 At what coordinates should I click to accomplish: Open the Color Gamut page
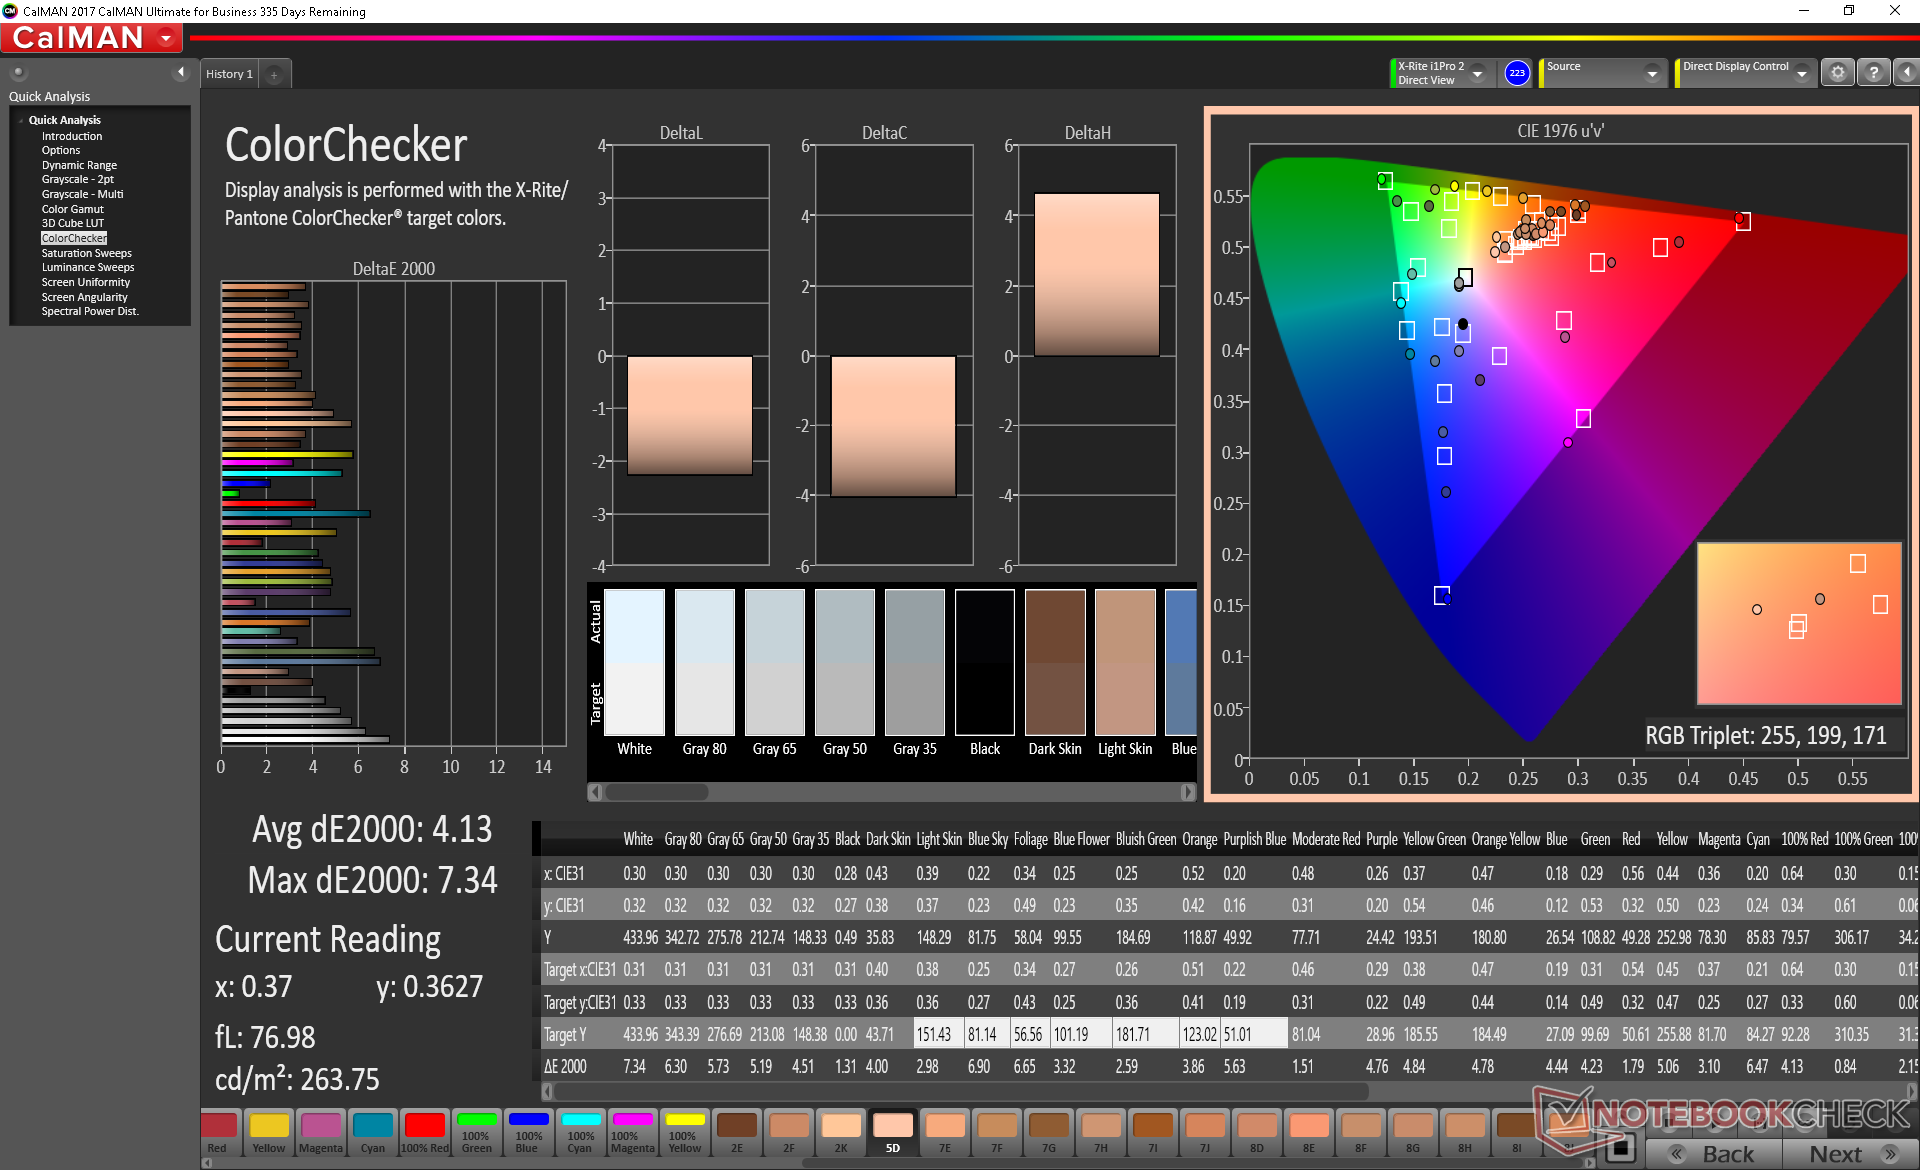point(72,209)
